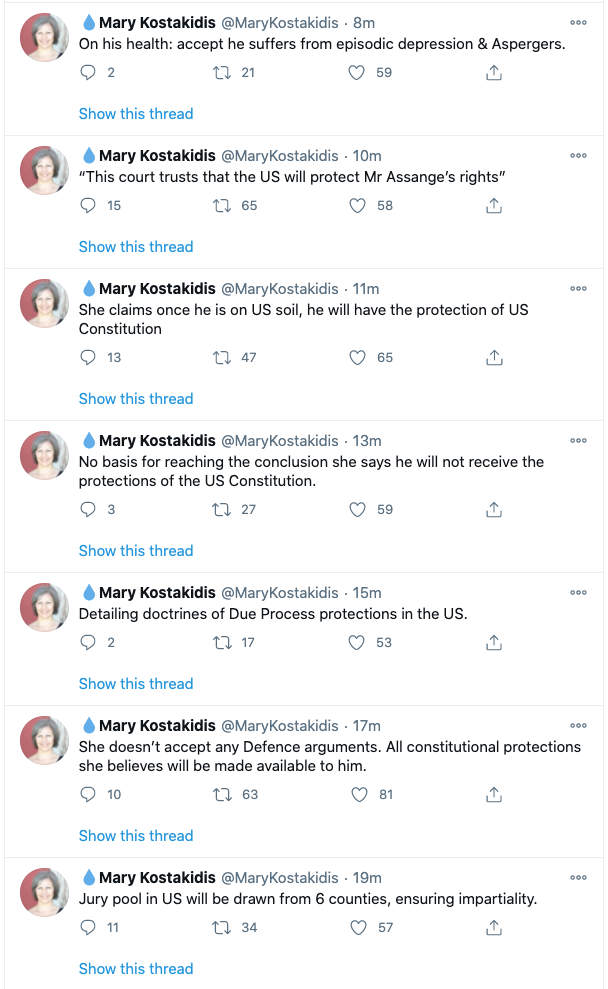The image size is (608, 989).
Task: Open more options on the 19m tweet
Action: (x=578, y=878)
